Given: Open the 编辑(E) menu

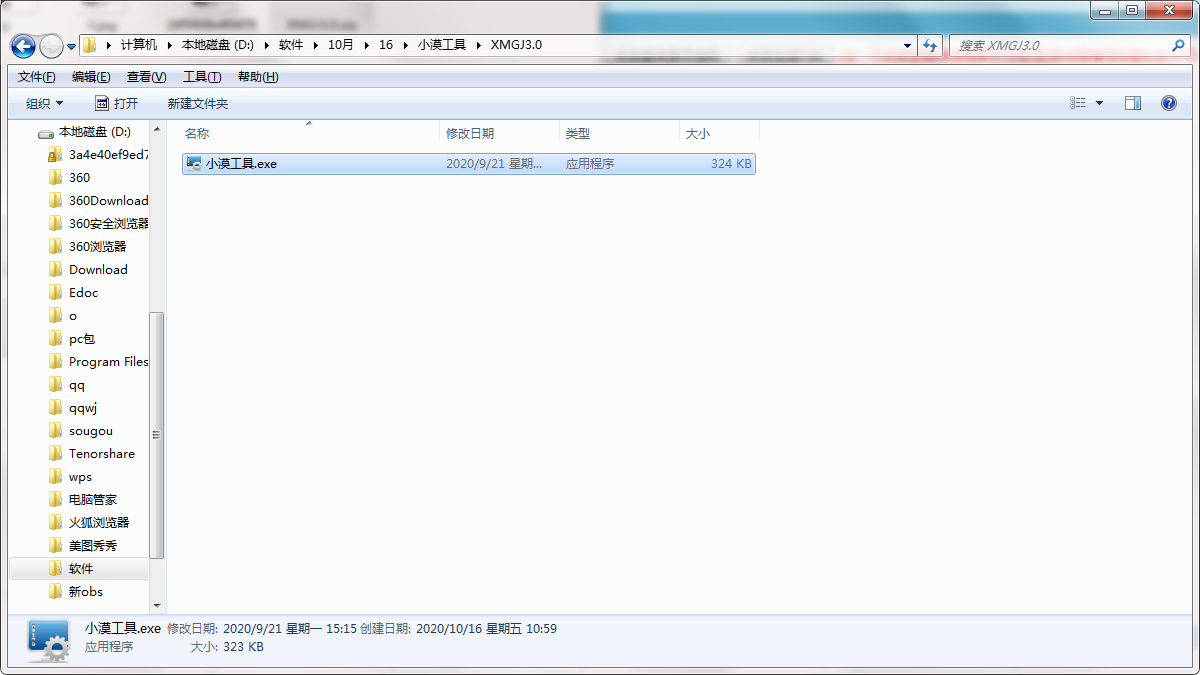Looking at the screenshot, I should point(91,77).
